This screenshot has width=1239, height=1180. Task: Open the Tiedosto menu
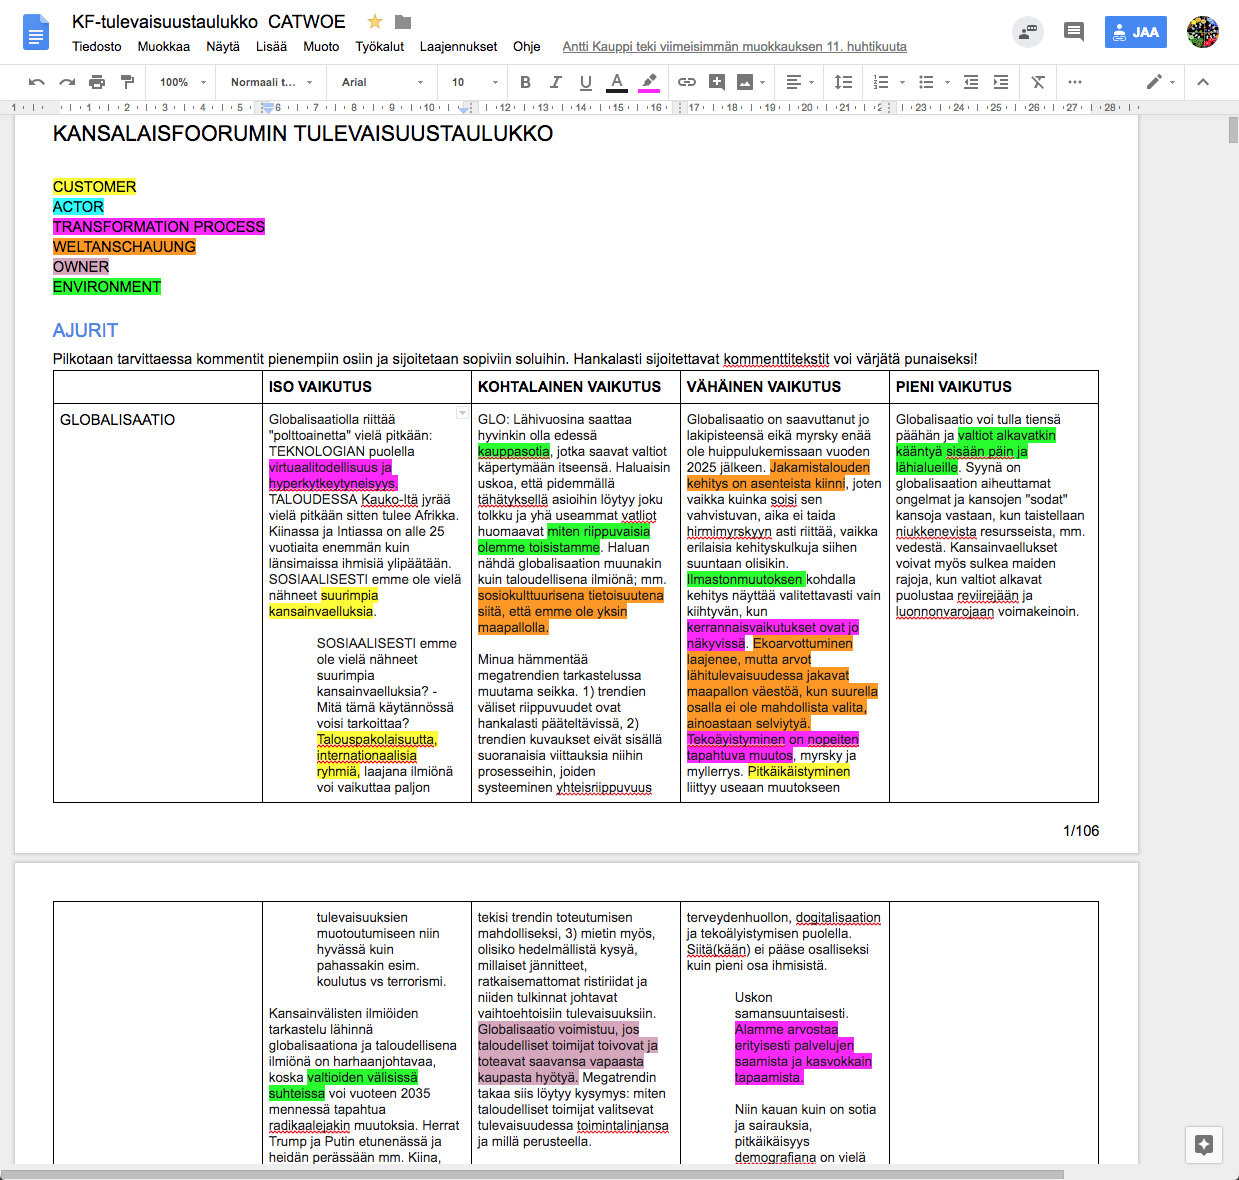click(97, 46)
